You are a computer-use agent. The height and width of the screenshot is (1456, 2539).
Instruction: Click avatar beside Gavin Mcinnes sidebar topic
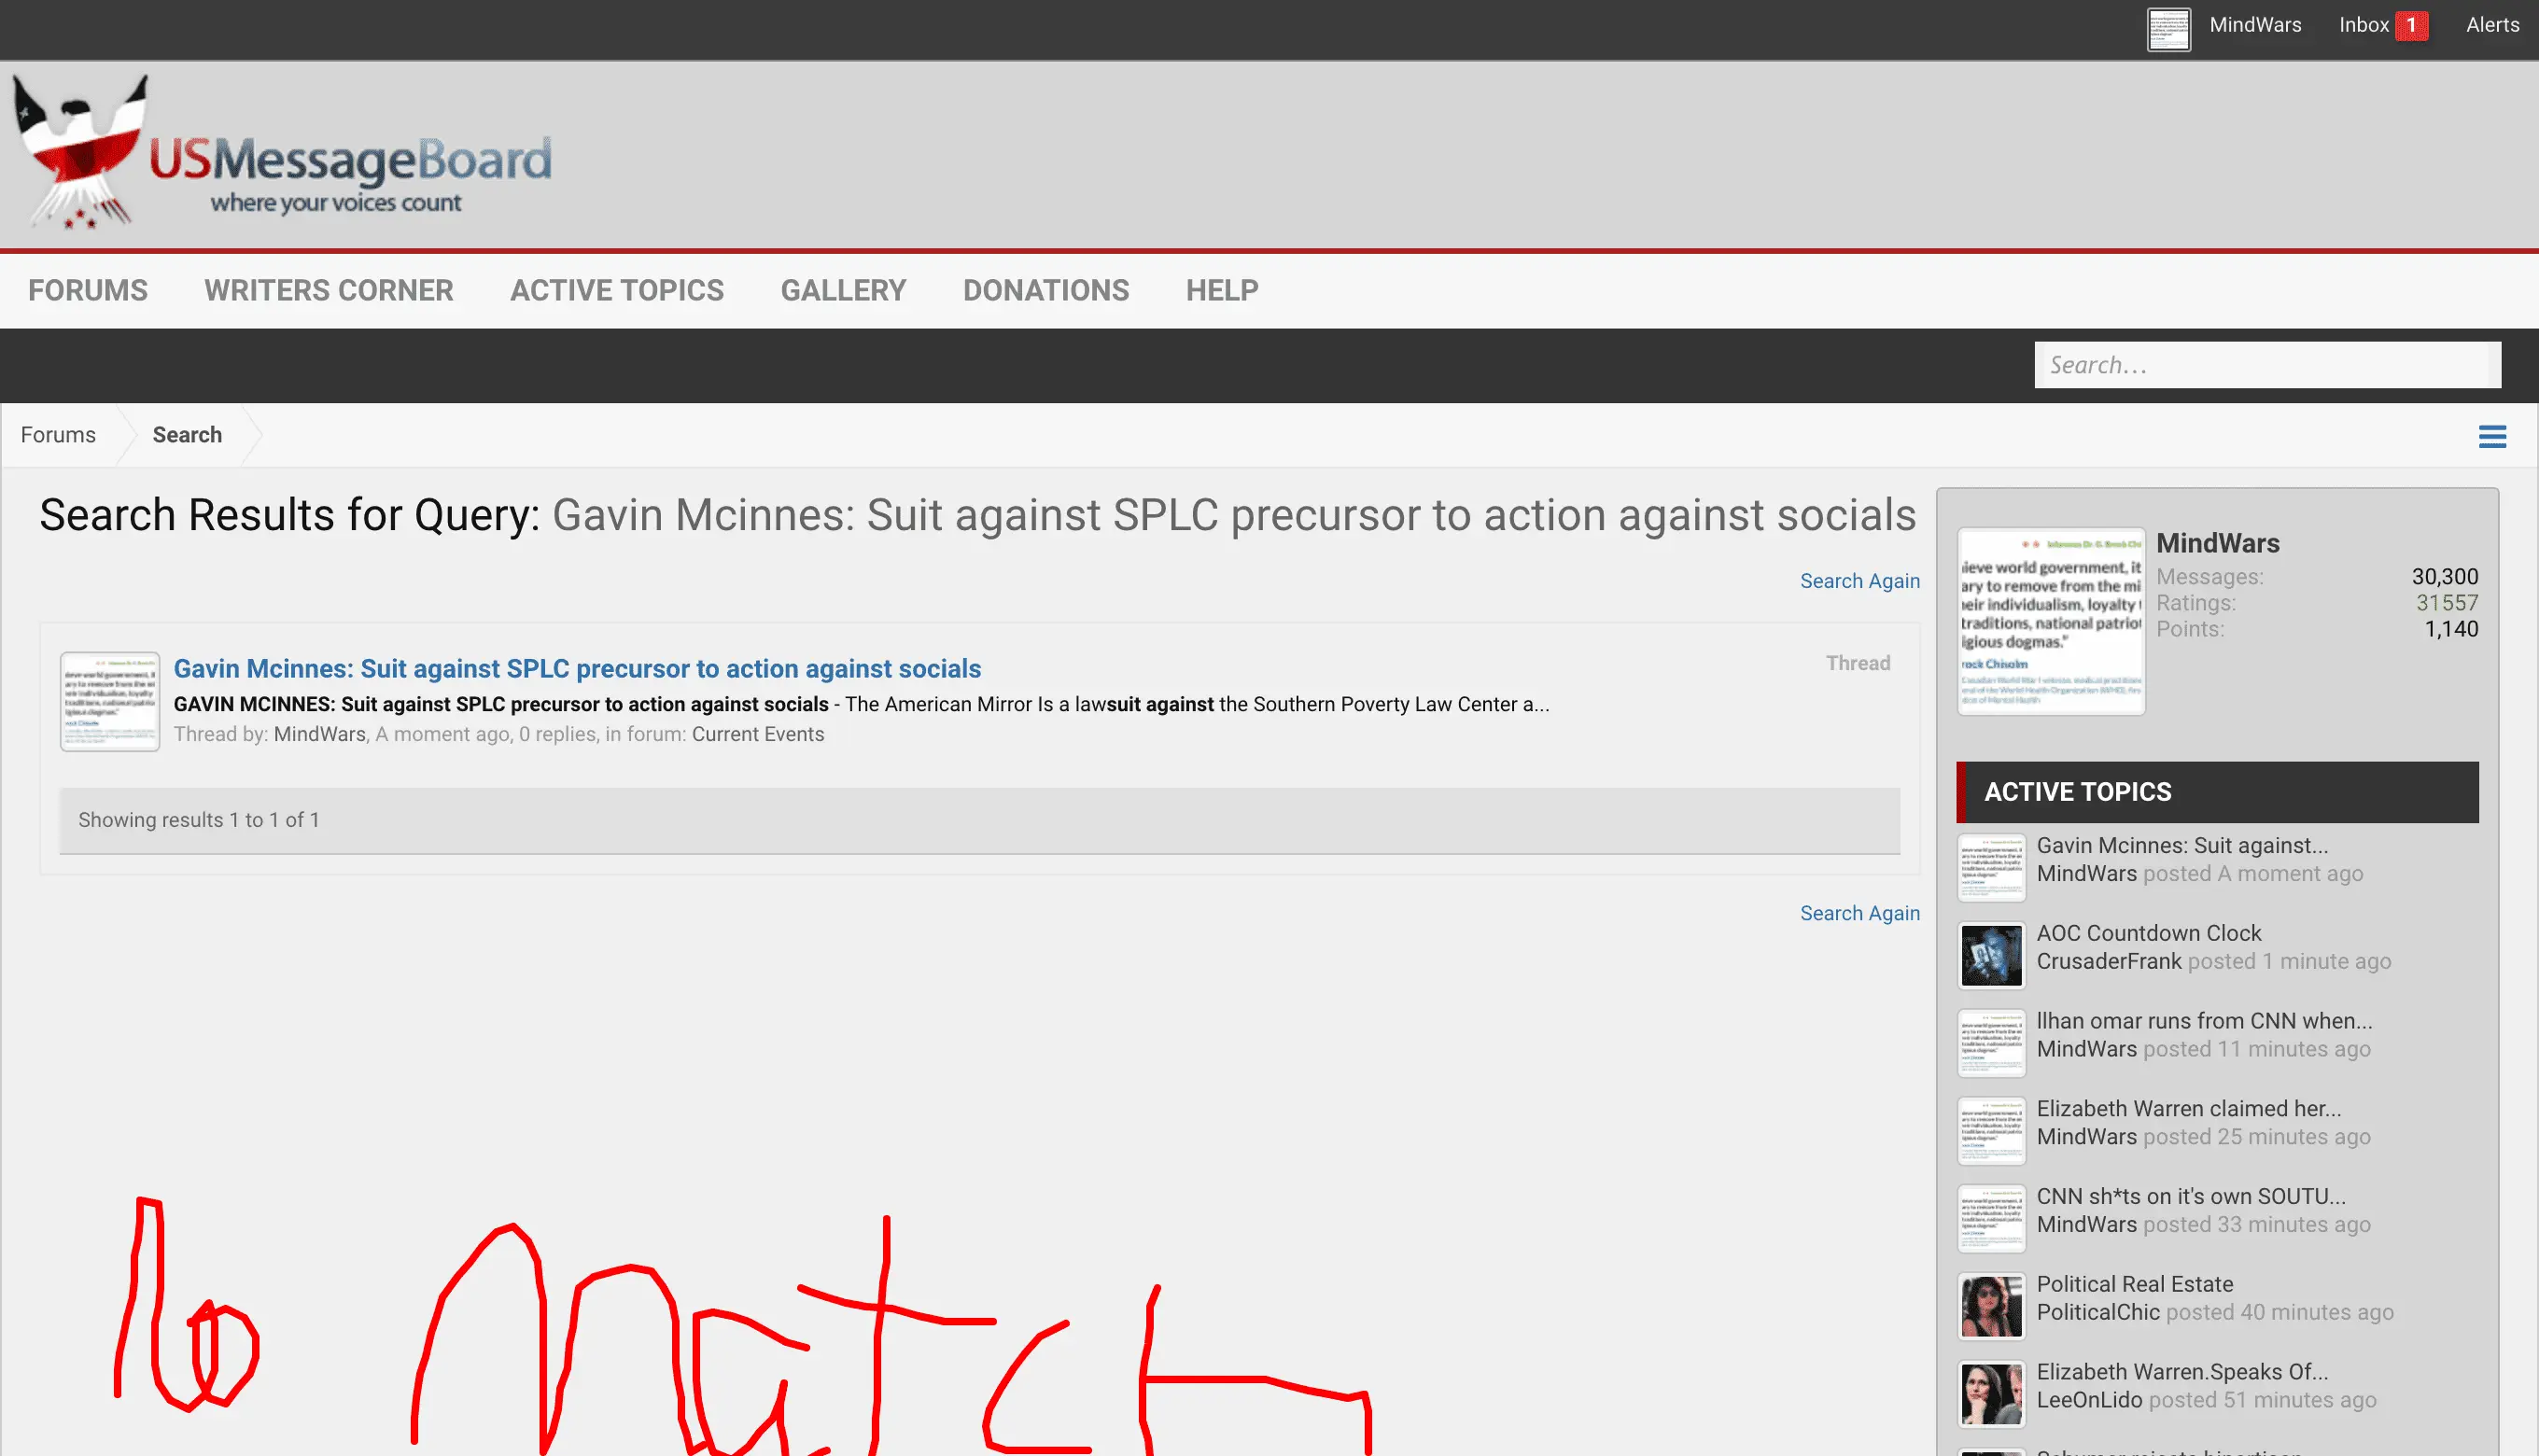click(x=1990, y=867)
